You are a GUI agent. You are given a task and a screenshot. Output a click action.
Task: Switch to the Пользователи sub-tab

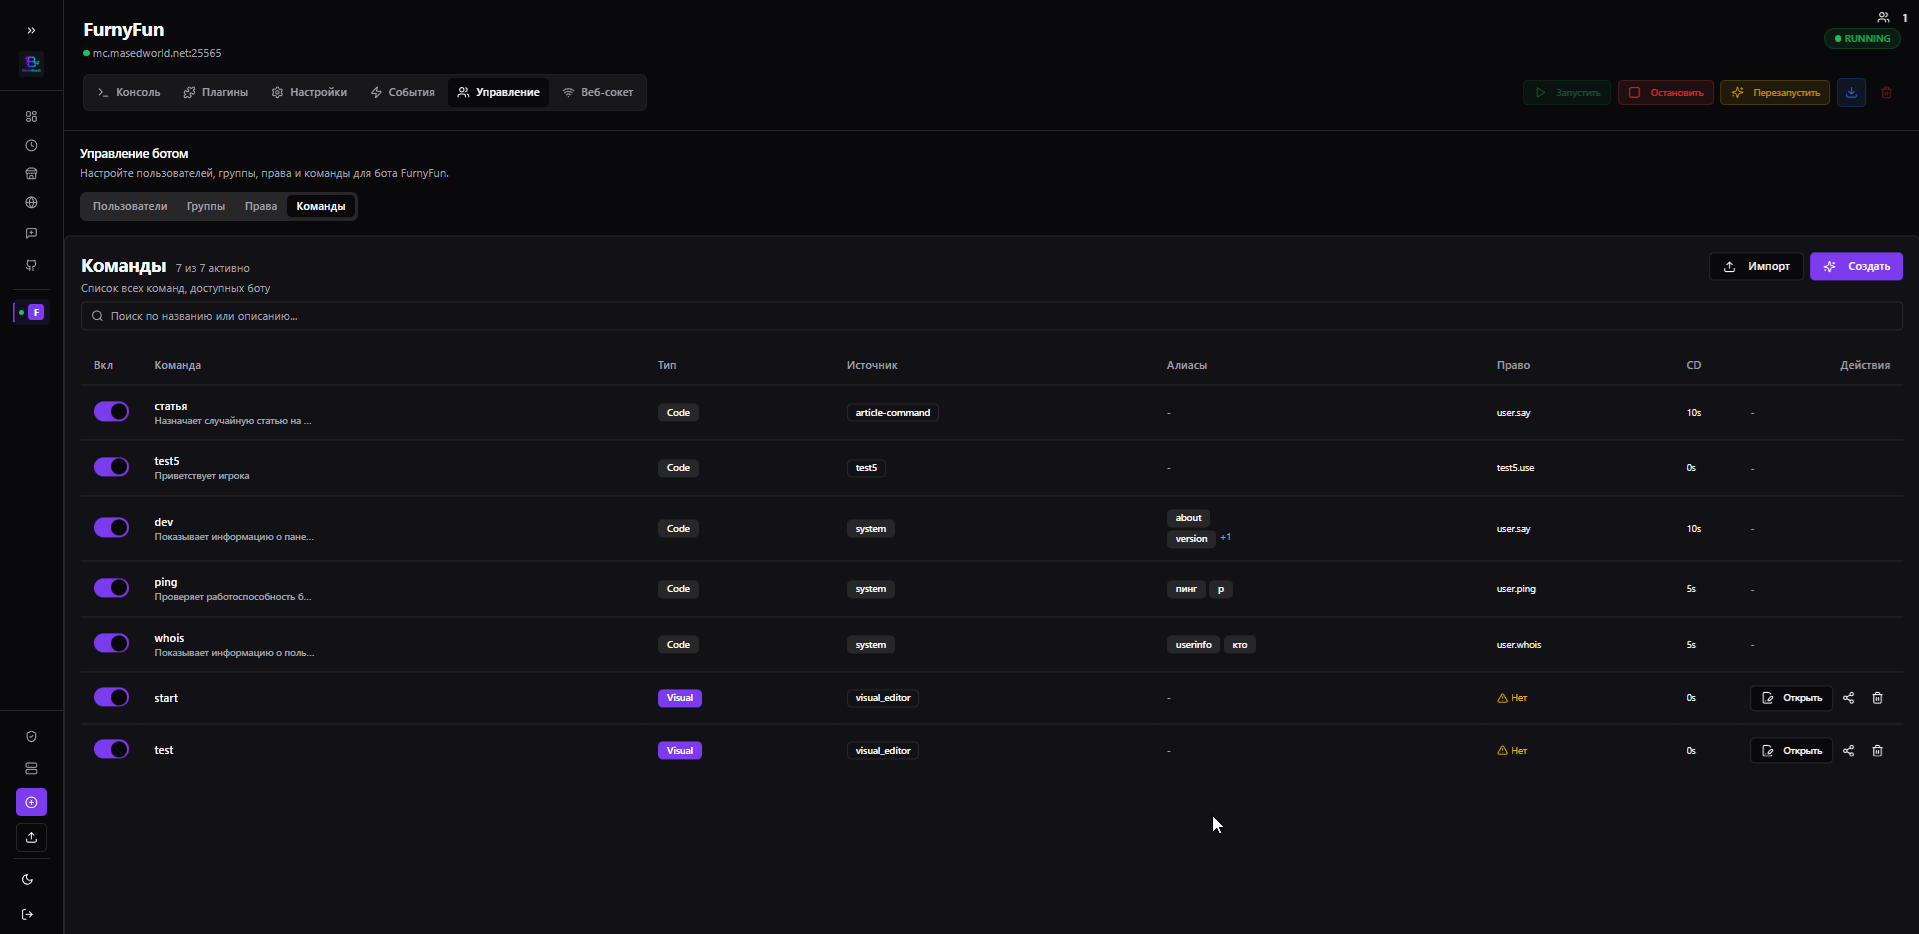130,206
